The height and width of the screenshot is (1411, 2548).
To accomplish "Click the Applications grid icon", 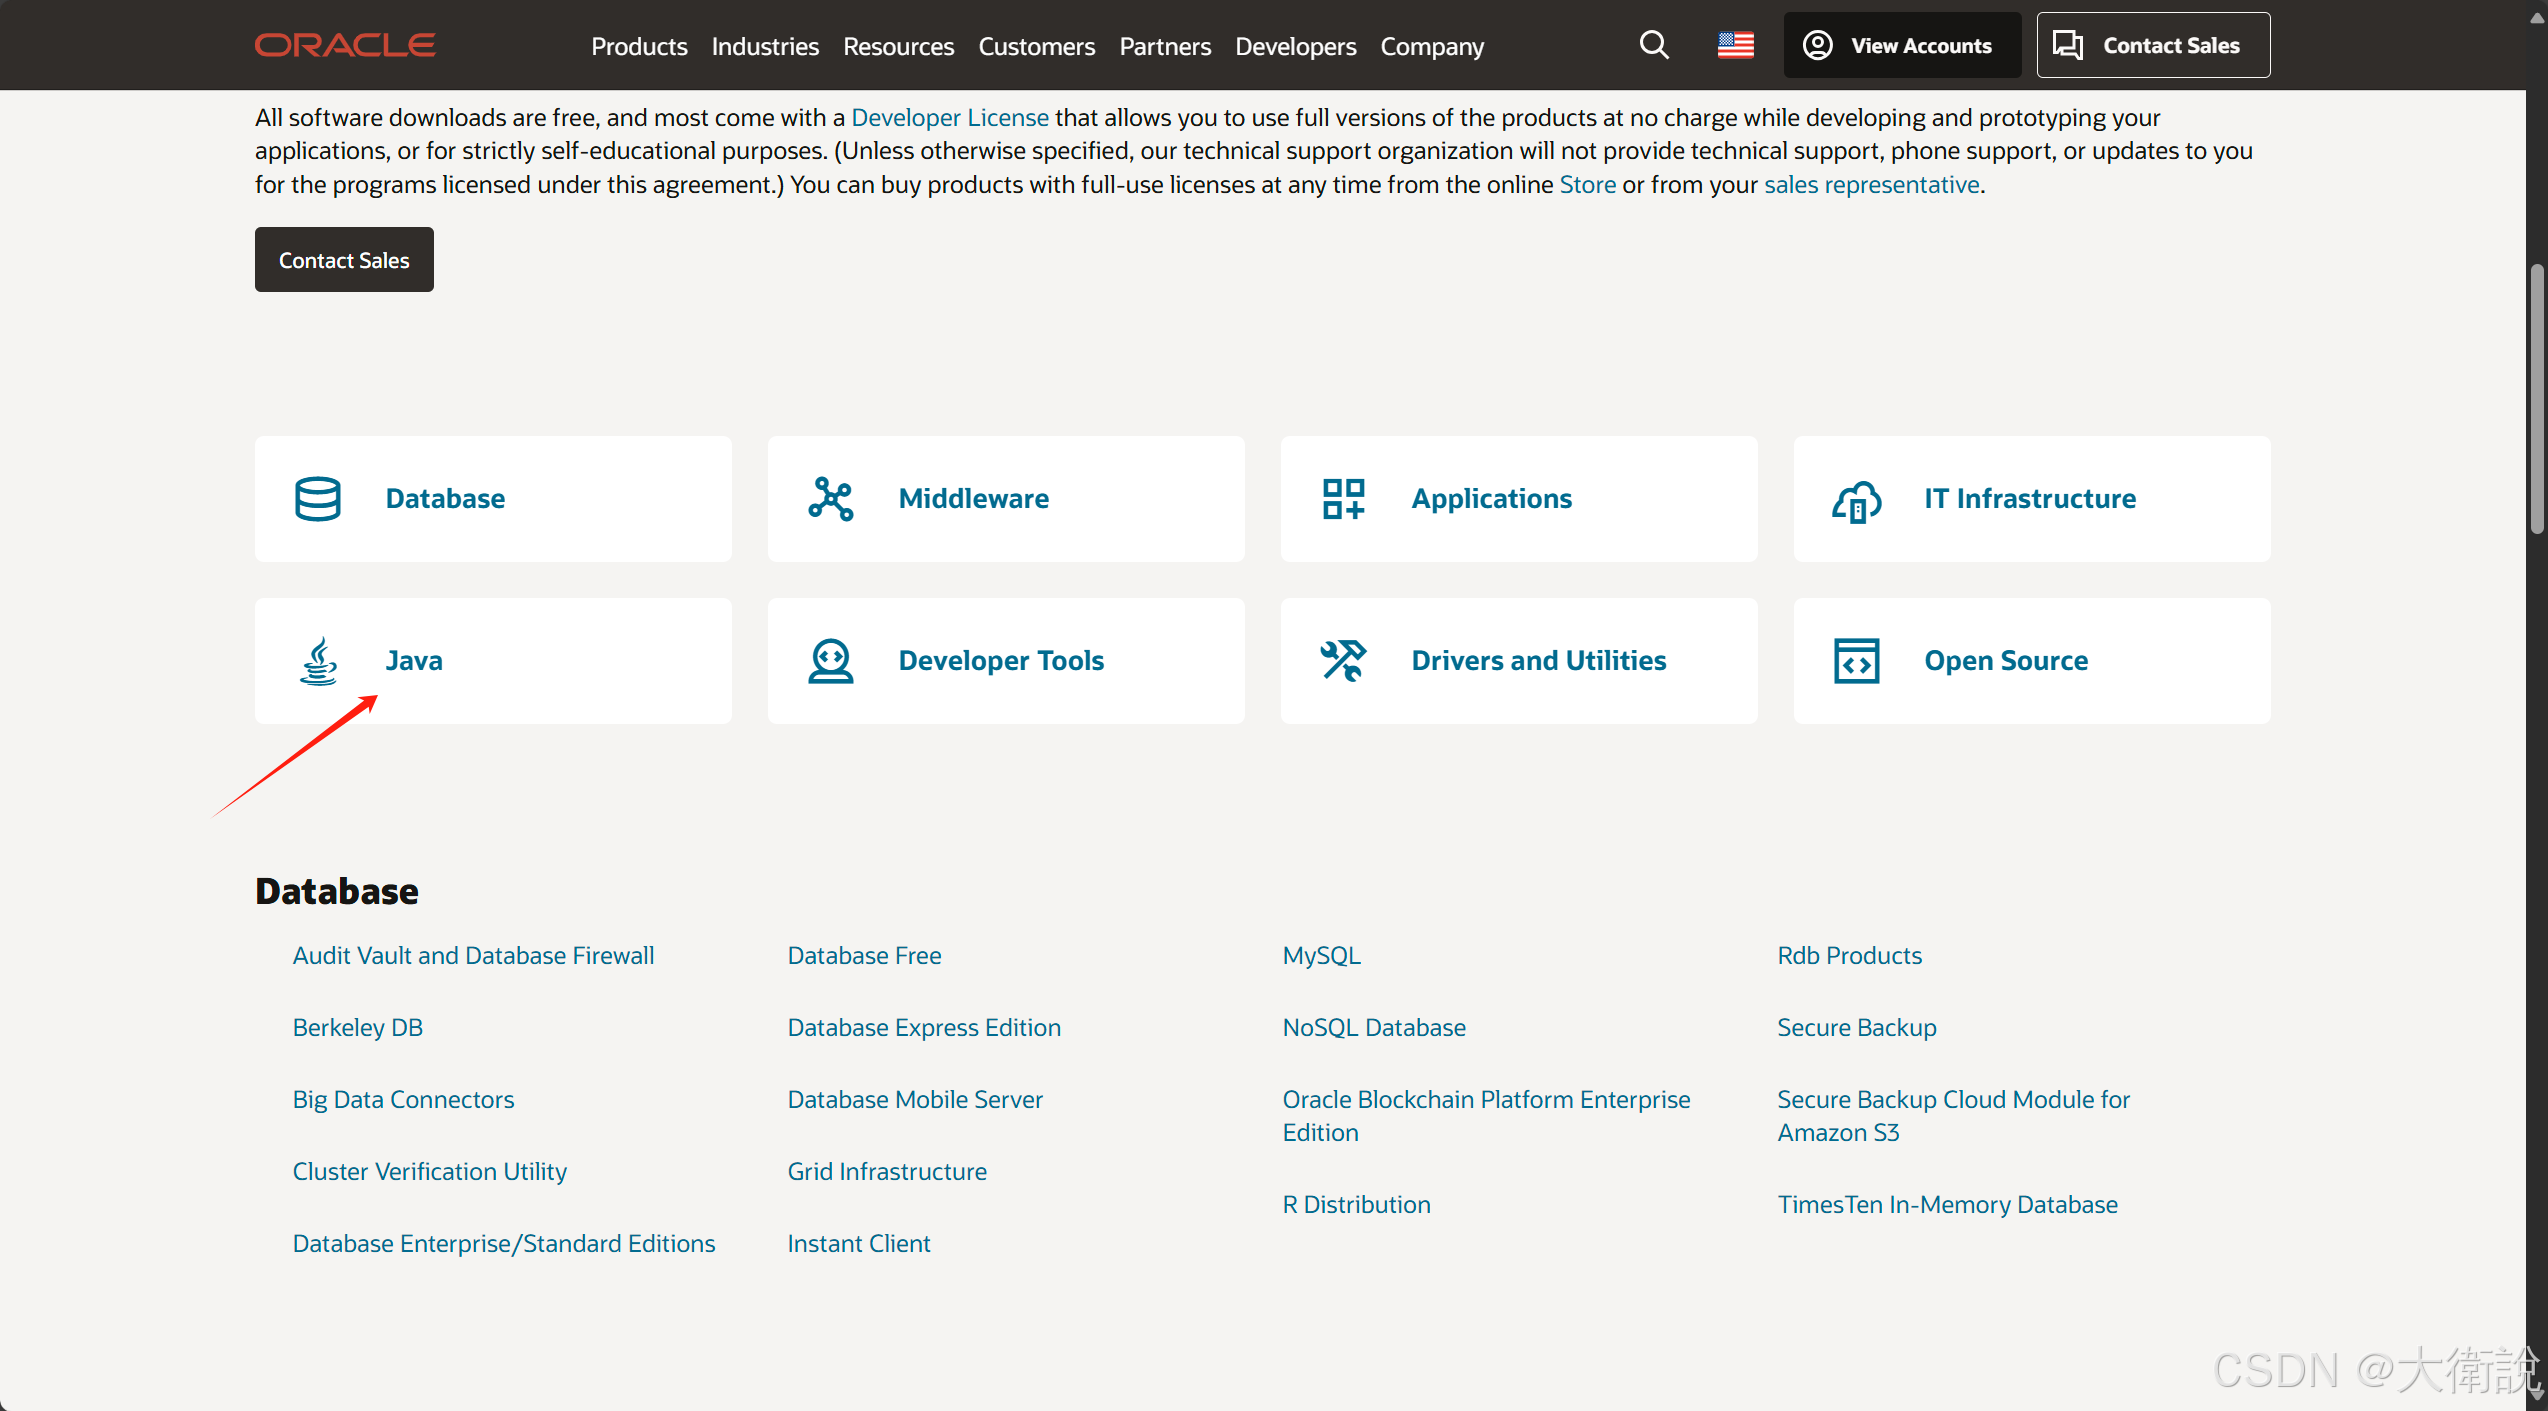I will 1343,498.
